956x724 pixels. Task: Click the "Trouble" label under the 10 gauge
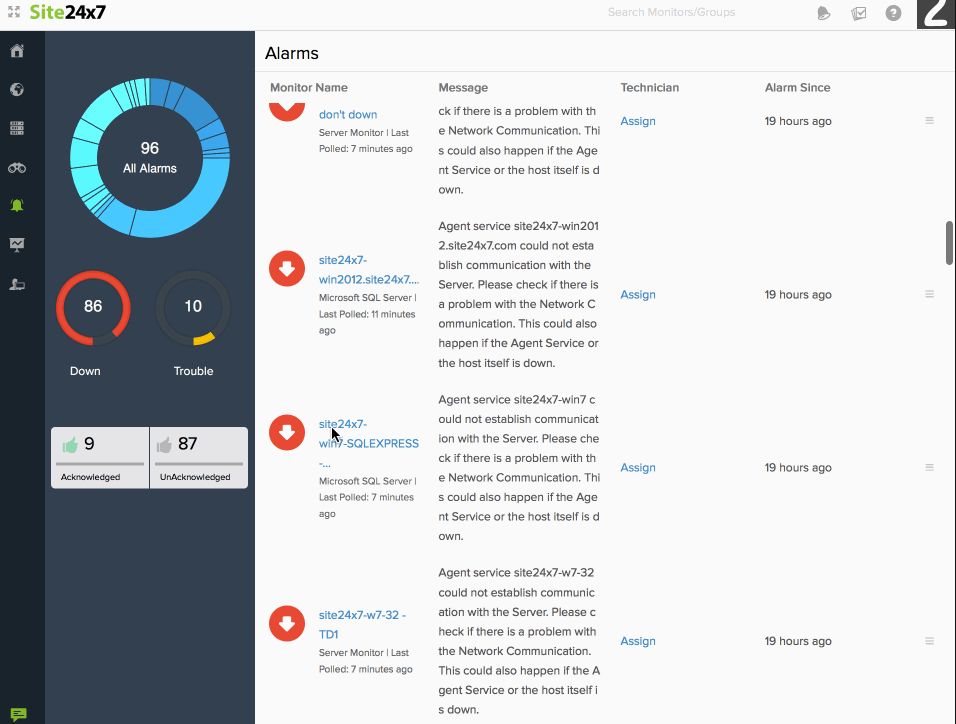click(x=193, y=371)
